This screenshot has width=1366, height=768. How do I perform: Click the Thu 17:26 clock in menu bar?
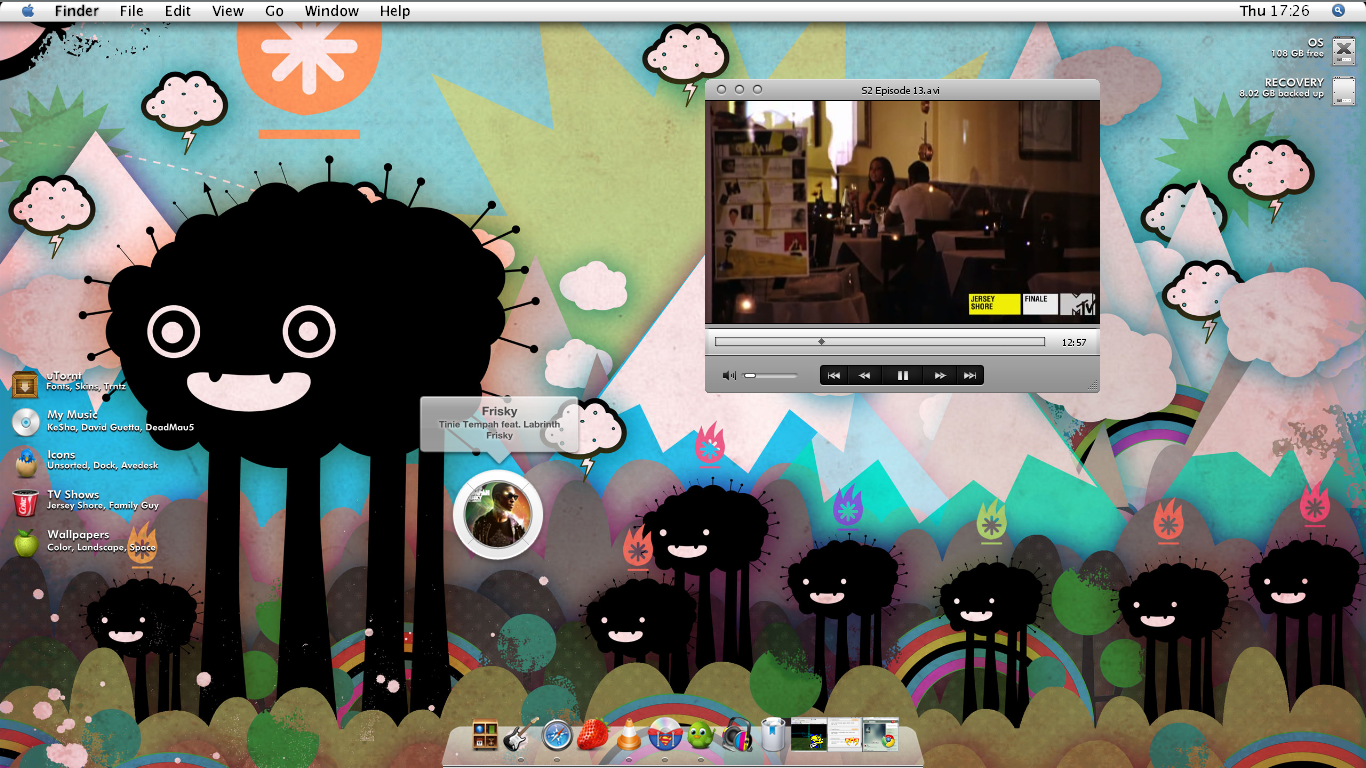[1274, 10]
